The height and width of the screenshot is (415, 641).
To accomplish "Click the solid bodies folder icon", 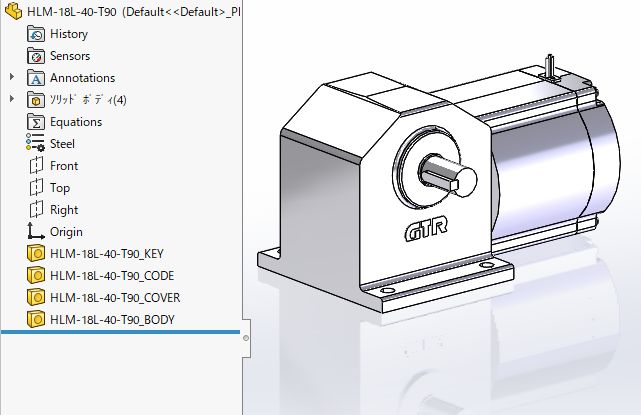I will coord(36,100).
